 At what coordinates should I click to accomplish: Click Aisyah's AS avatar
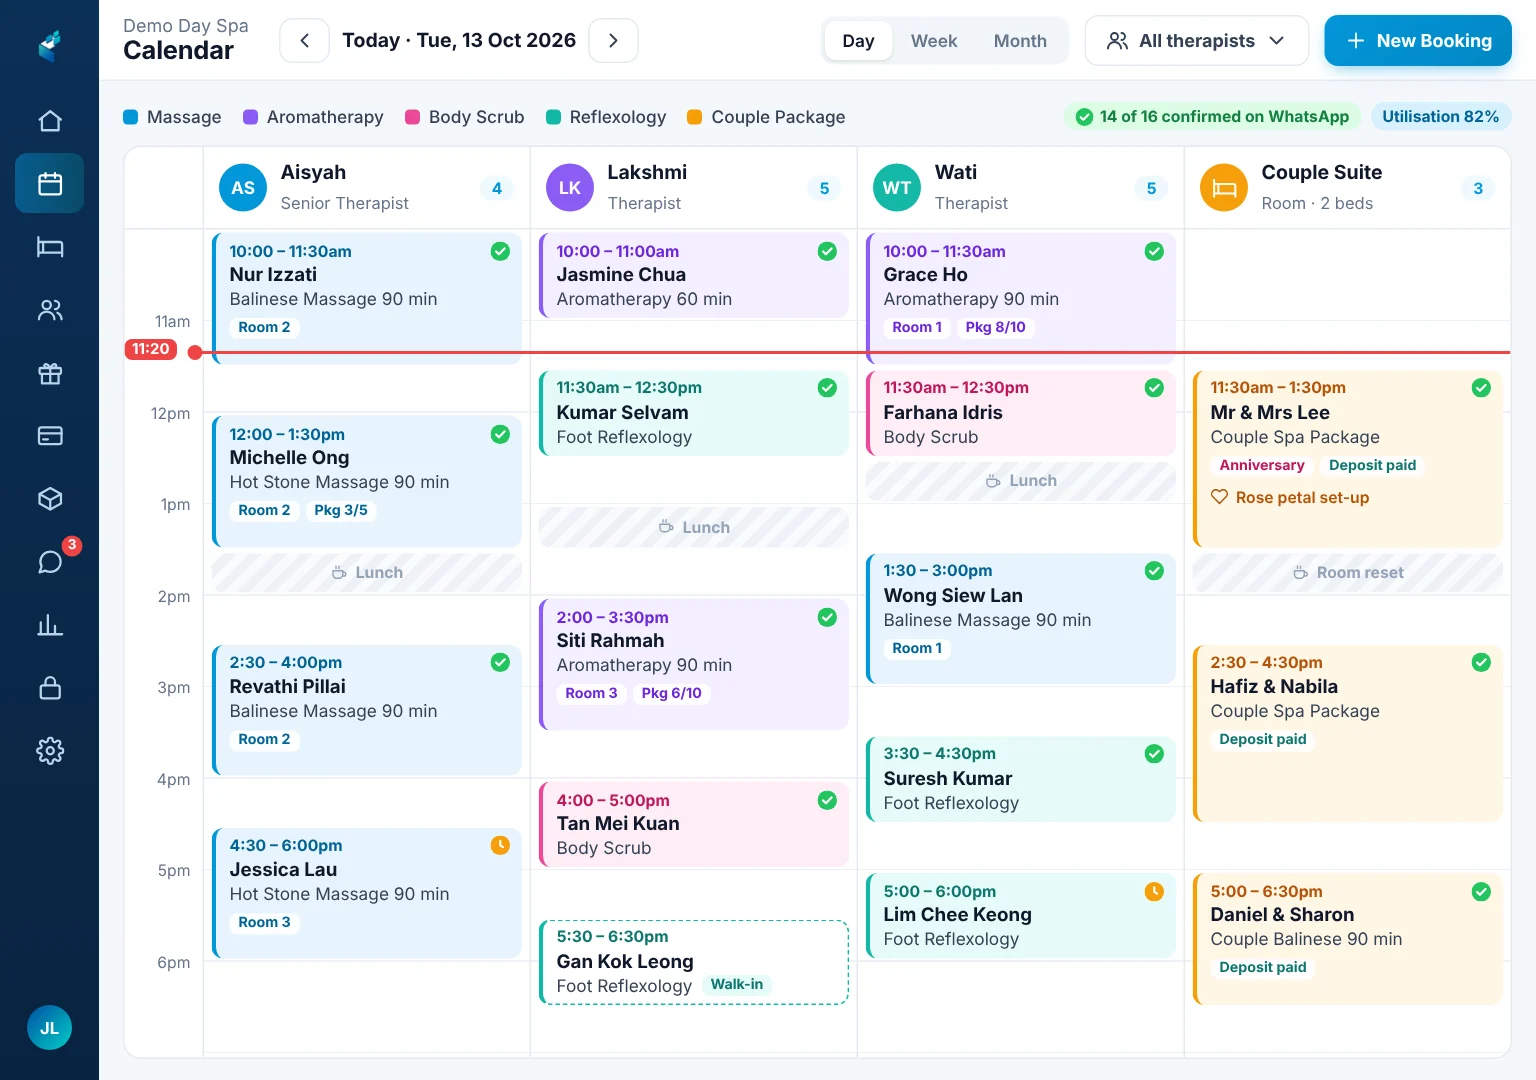[243, 187]
